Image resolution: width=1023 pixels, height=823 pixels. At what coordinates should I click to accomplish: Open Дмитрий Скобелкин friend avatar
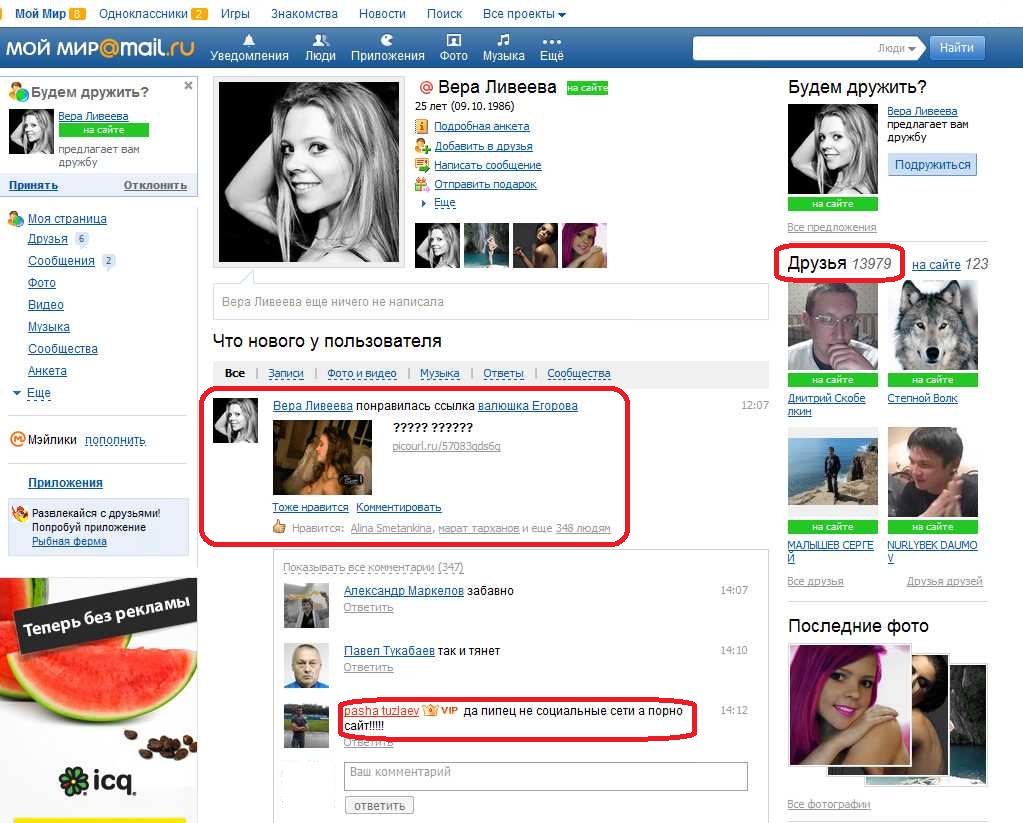click(832, 326)
